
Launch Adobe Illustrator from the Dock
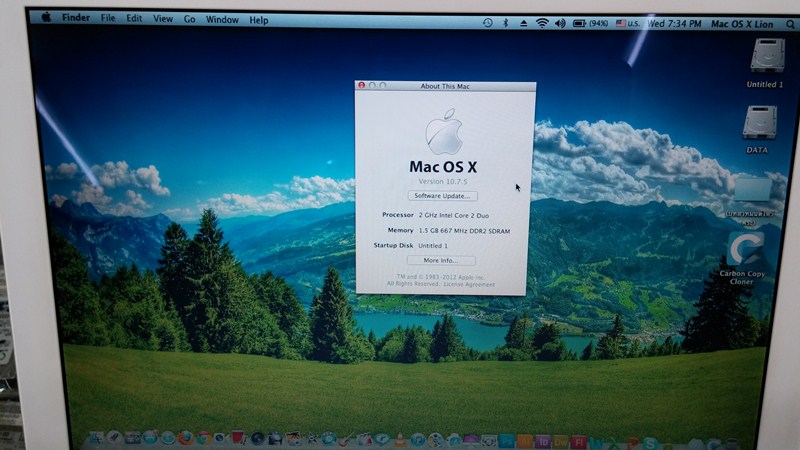tap(524, 441)
